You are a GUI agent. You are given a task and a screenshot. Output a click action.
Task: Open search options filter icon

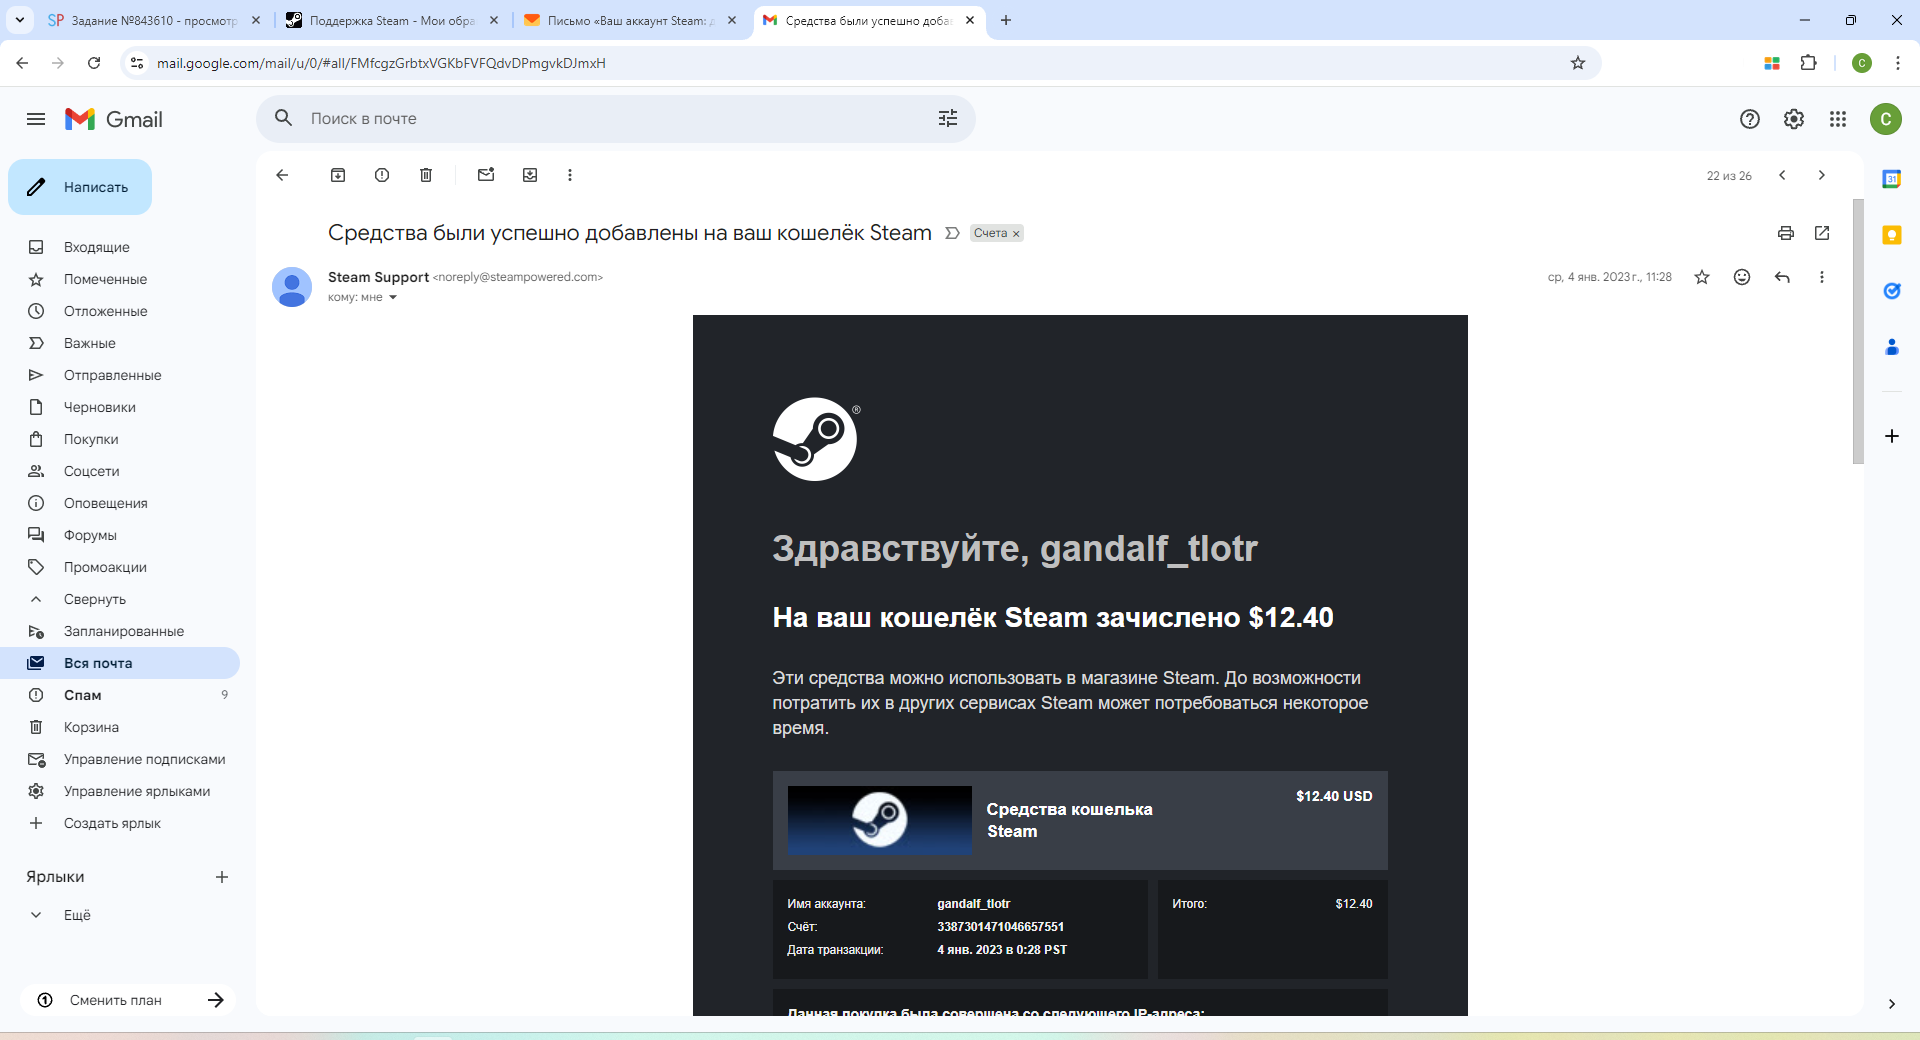(947, 118)
